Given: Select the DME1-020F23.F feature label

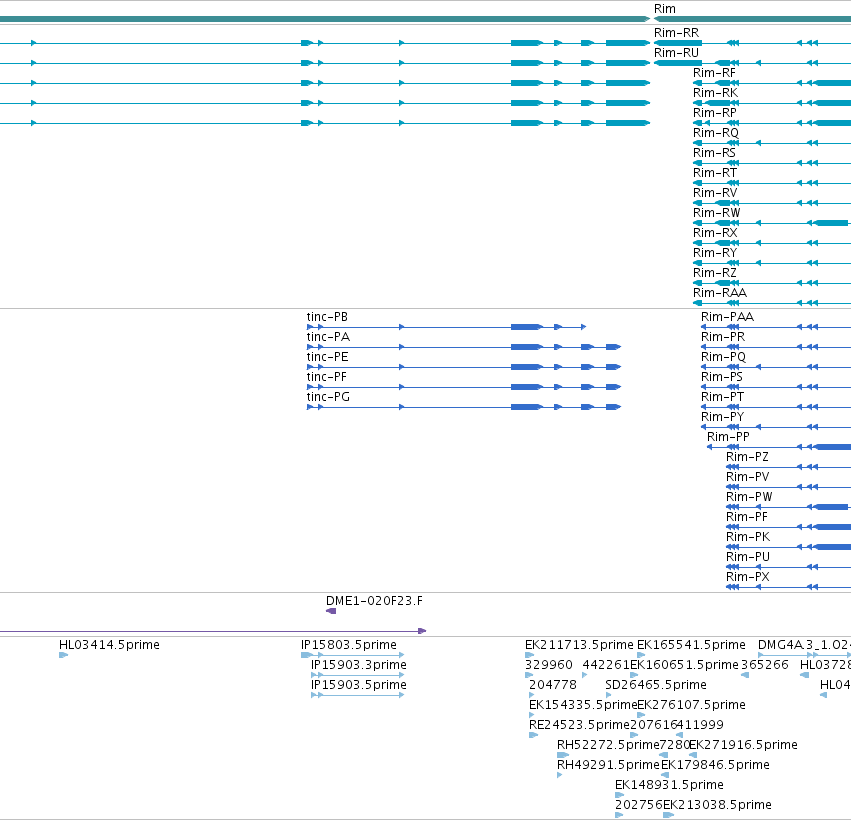Looking at the screenshot, I should tap(374, 601).
